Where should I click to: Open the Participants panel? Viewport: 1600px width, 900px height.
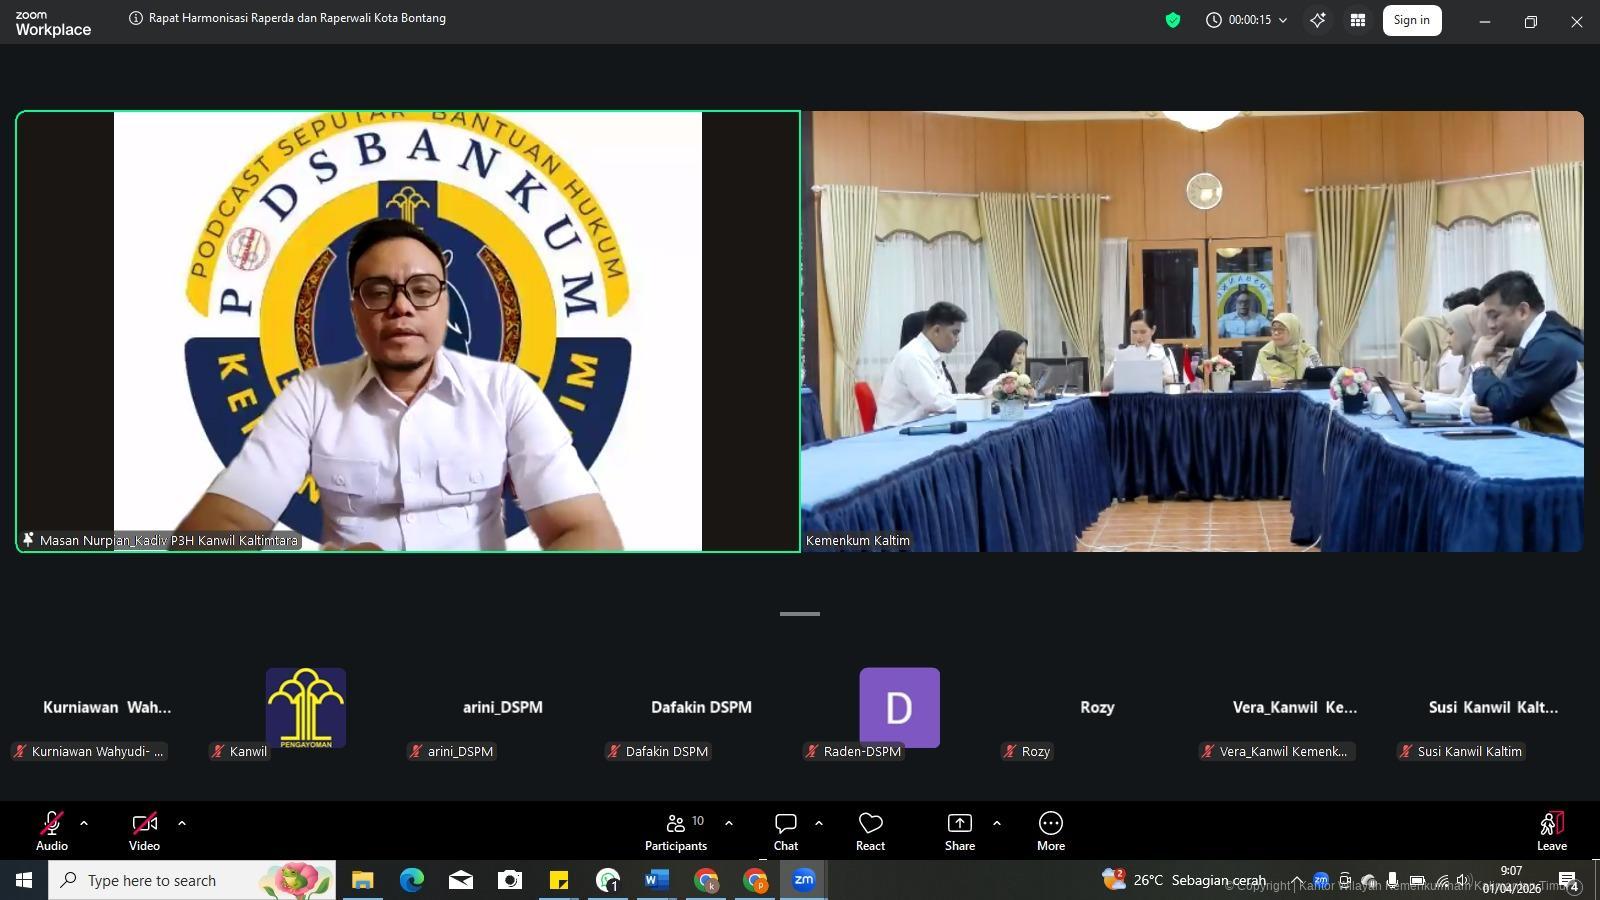(676, 831)
